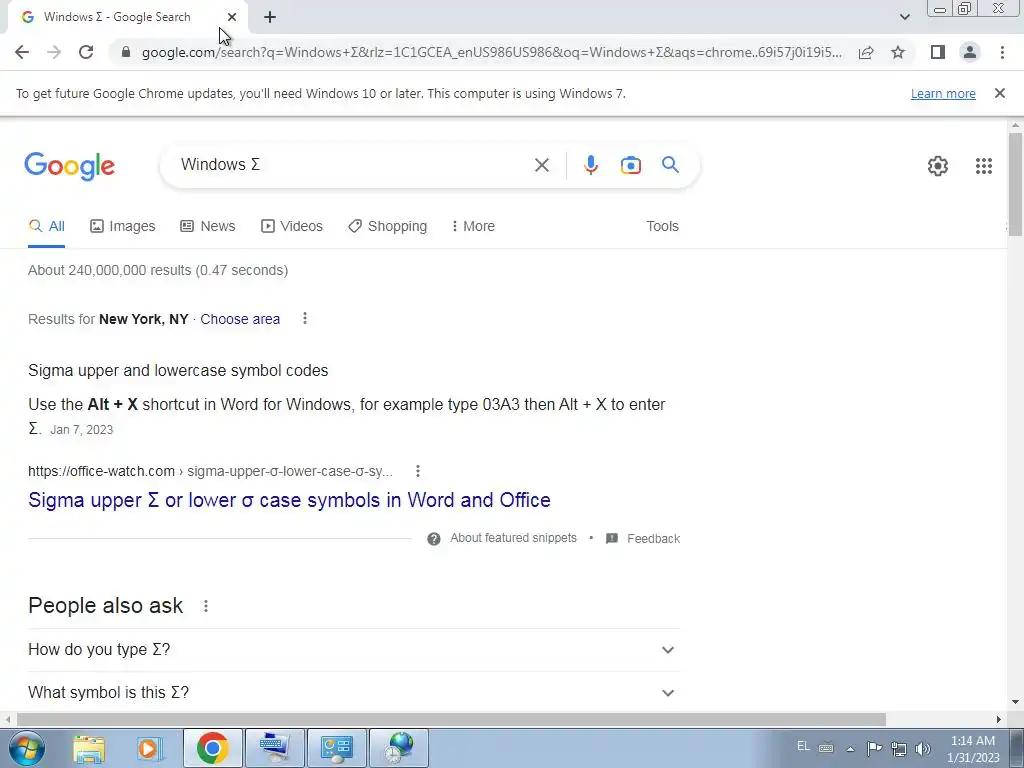The image size is (1024, 768).
Task: Click the Feedback link
Action: 643,539
